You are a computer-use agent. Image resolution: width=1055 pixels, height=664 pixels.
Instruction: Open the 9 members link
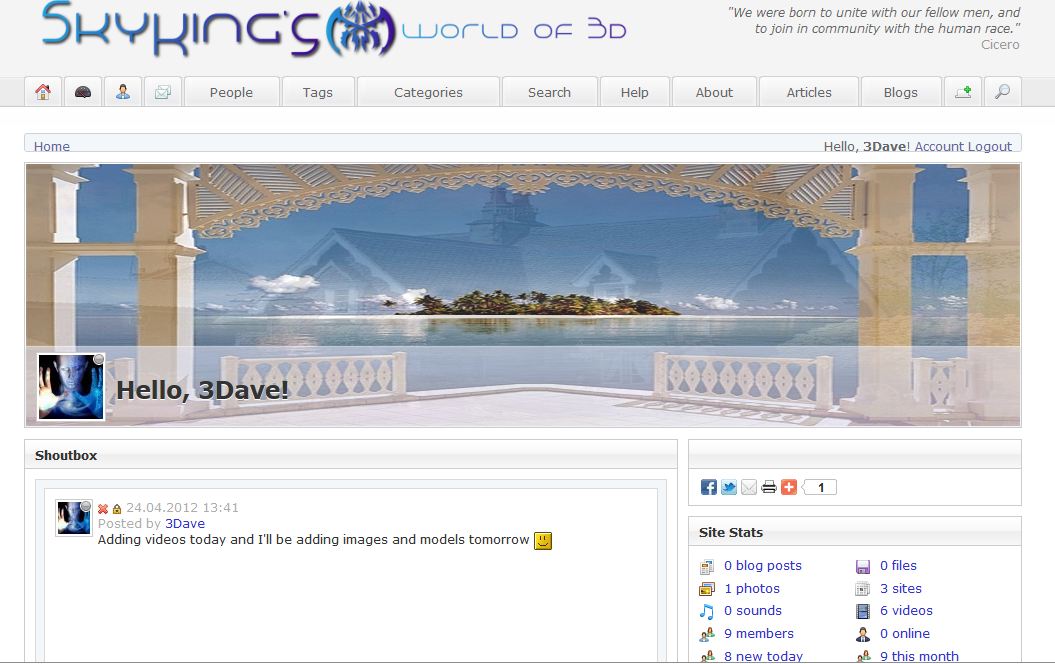pyautogui.click(x=759, y=634)
